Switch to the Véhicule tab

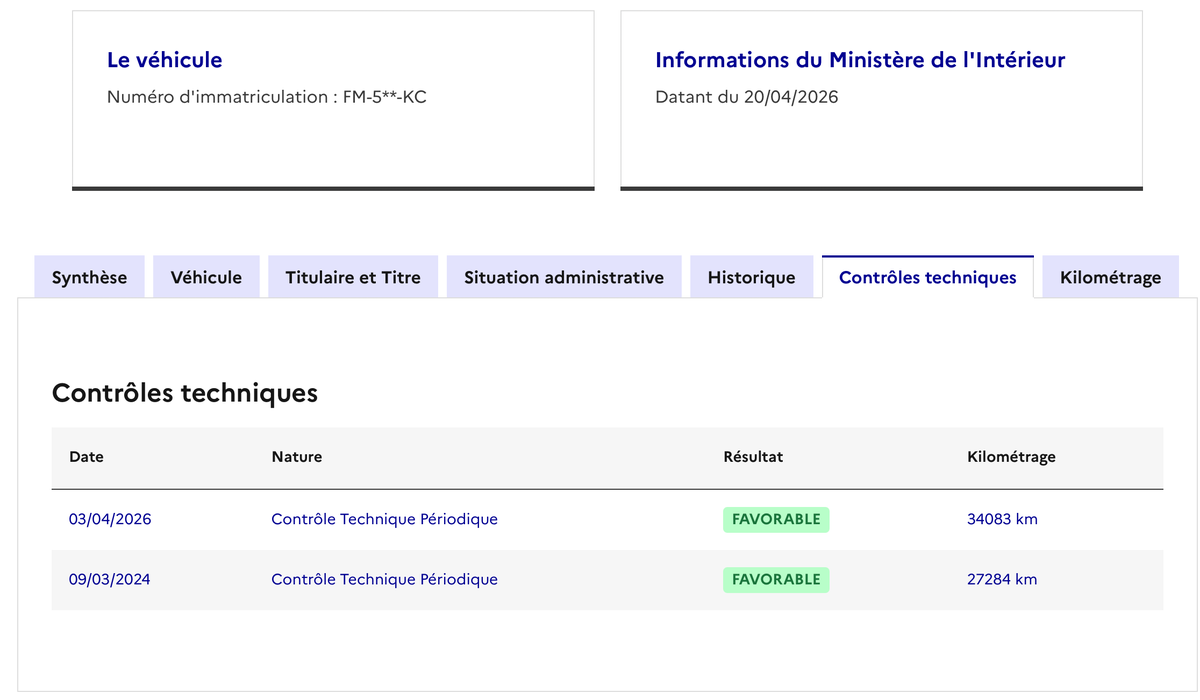[x=206, y=277]
